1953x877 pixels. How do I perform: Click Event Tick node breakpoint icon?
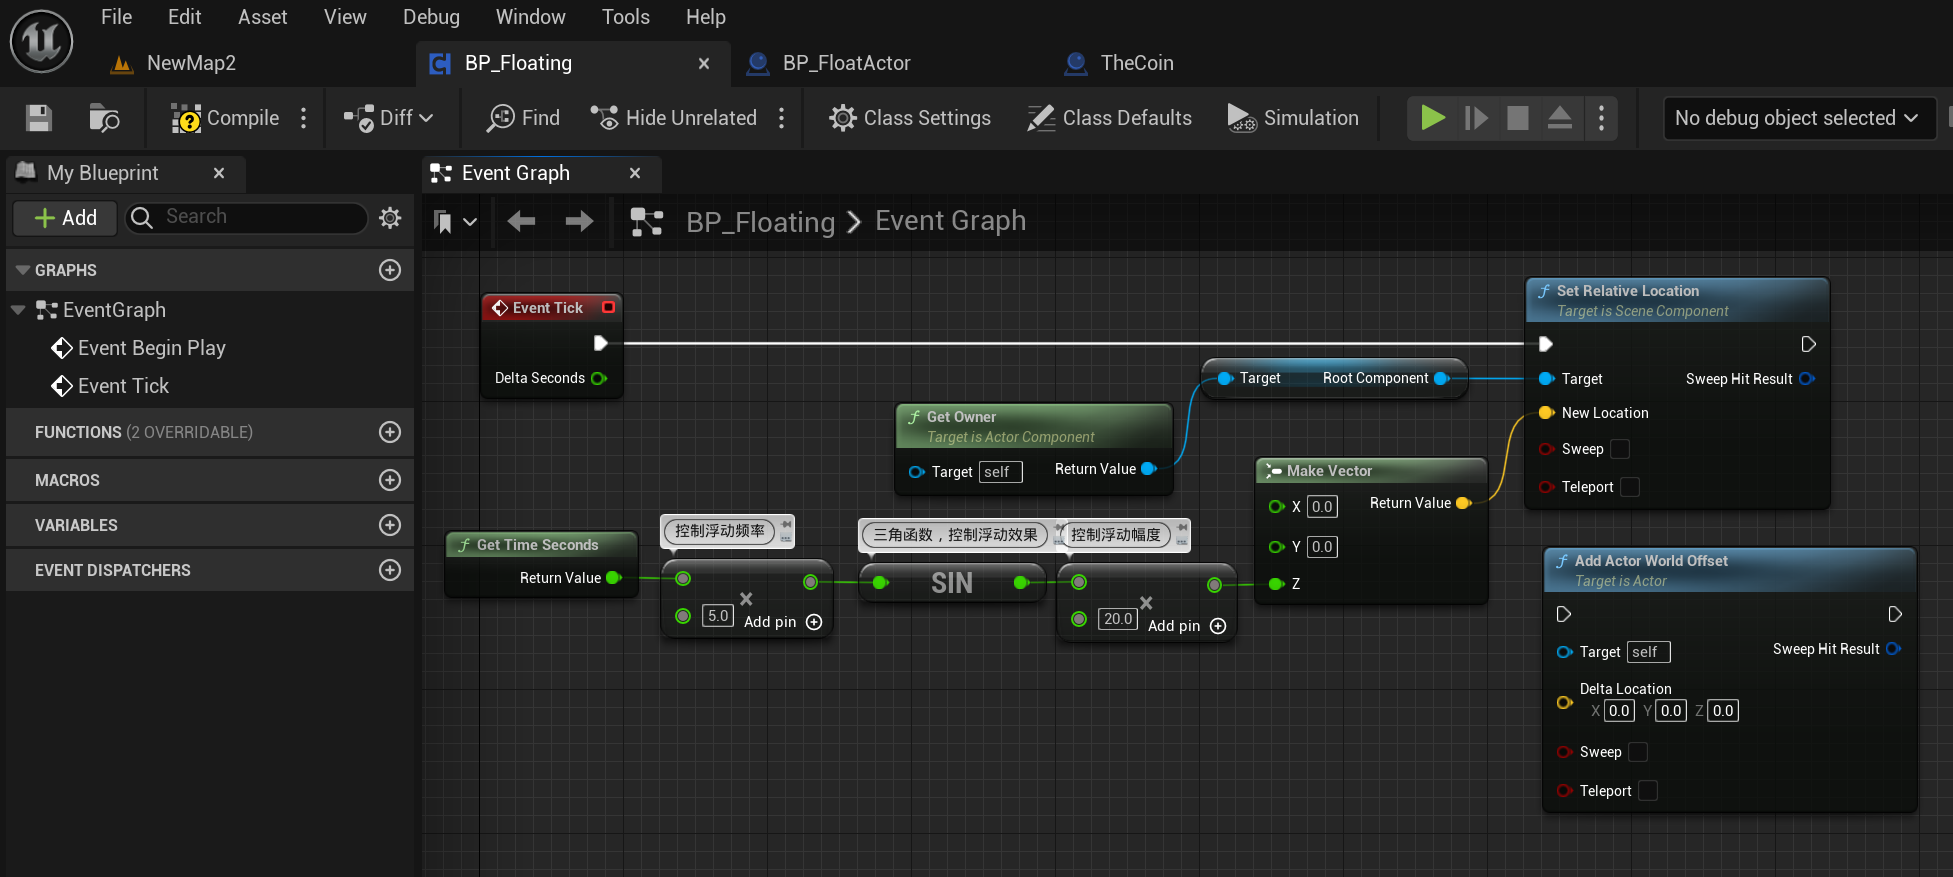(608, 307)
